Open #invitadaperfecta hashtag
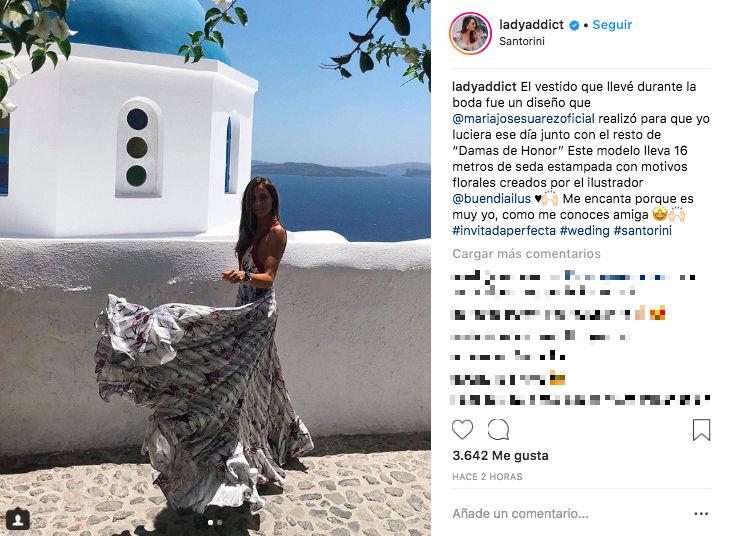This screenshot has height=536, width=730. tap(504, 231)
